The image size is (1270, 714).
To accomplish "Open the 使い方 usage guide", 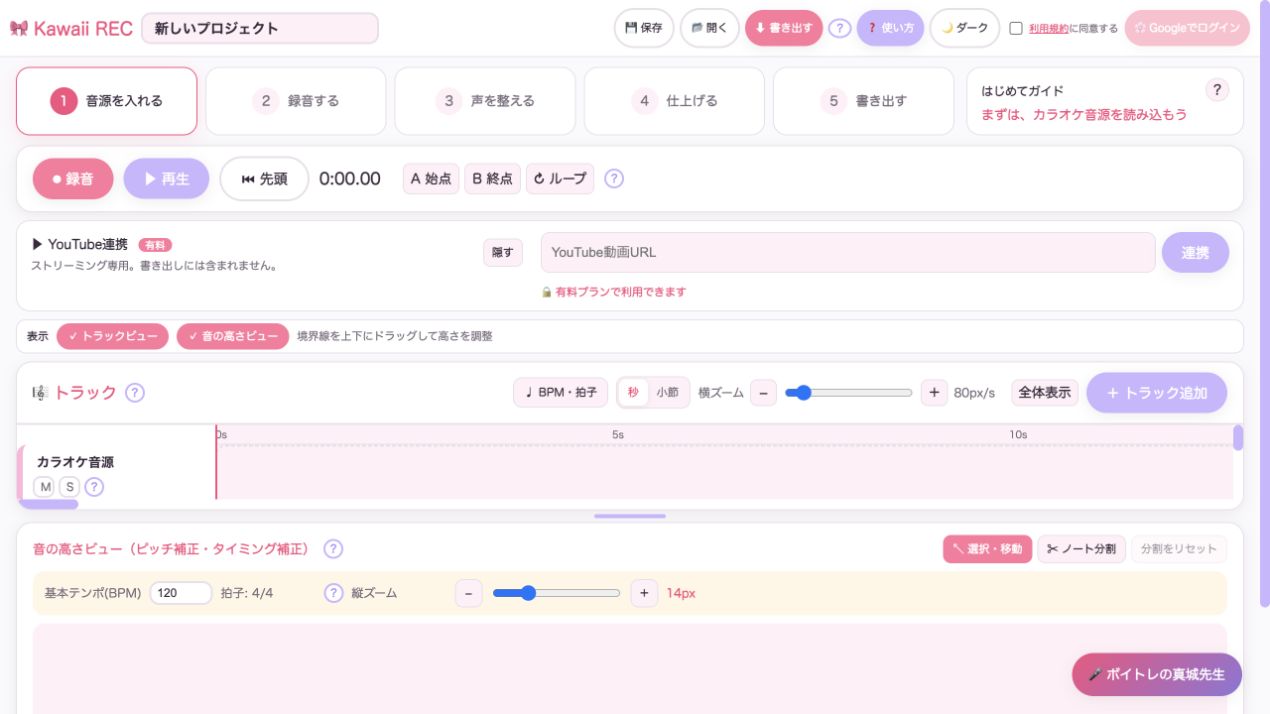I will click(890, 28).
